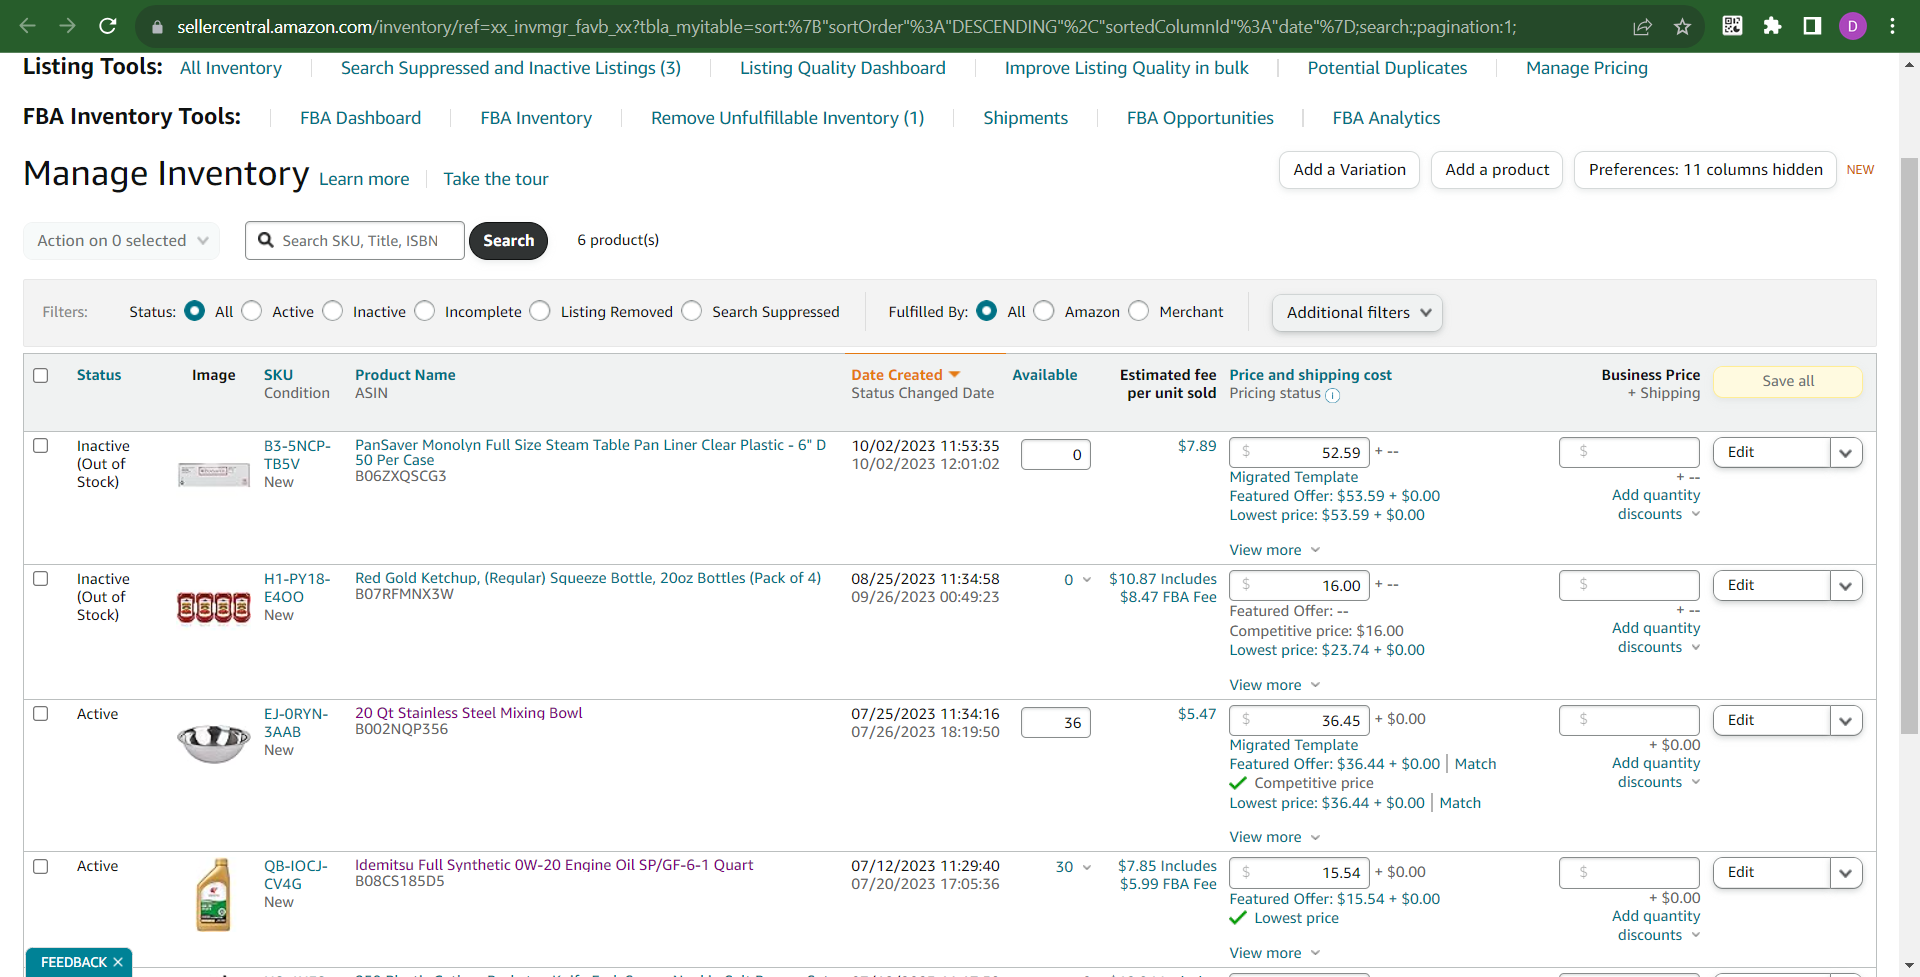This screenshot has width=1920, height=977.
Task: Filter by Fulfilled By Amazon radio
Action: pos(1044,311)
